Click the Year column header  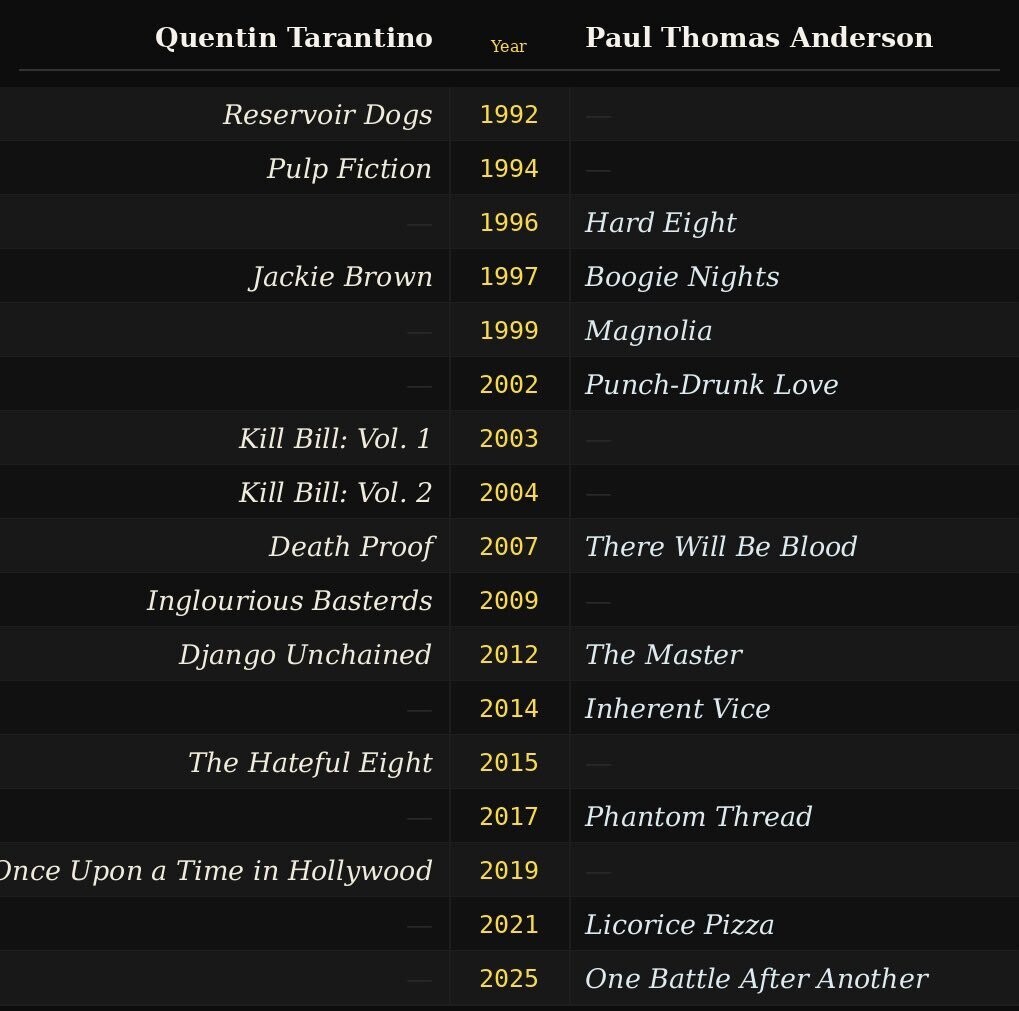pyautogui.click(x=508, y=47)
